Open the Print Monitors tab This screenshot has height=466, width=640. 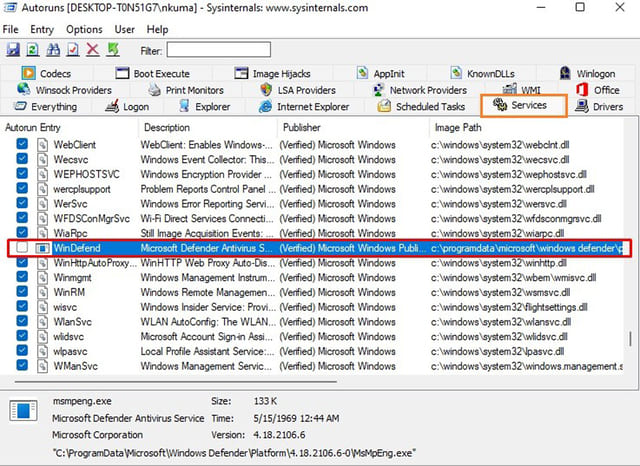(186, 90)
